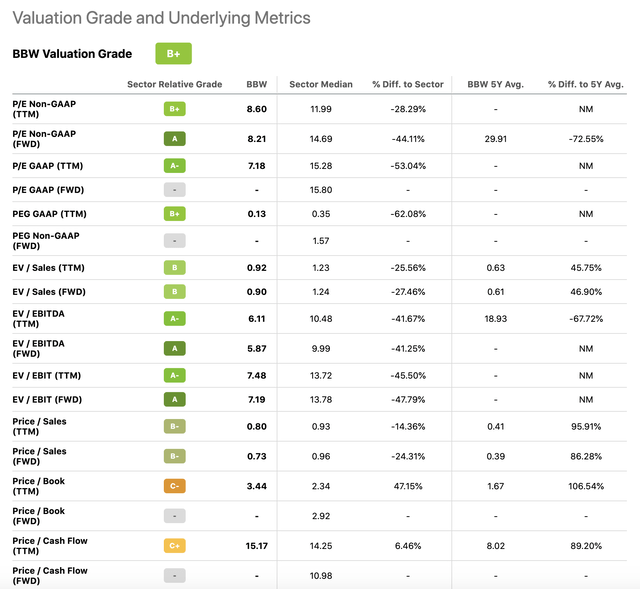Click A- grade badge for P/E GAAP (TTM)
Screen dimensions: 640x589
pyautogui.click(x=175, y=166)
